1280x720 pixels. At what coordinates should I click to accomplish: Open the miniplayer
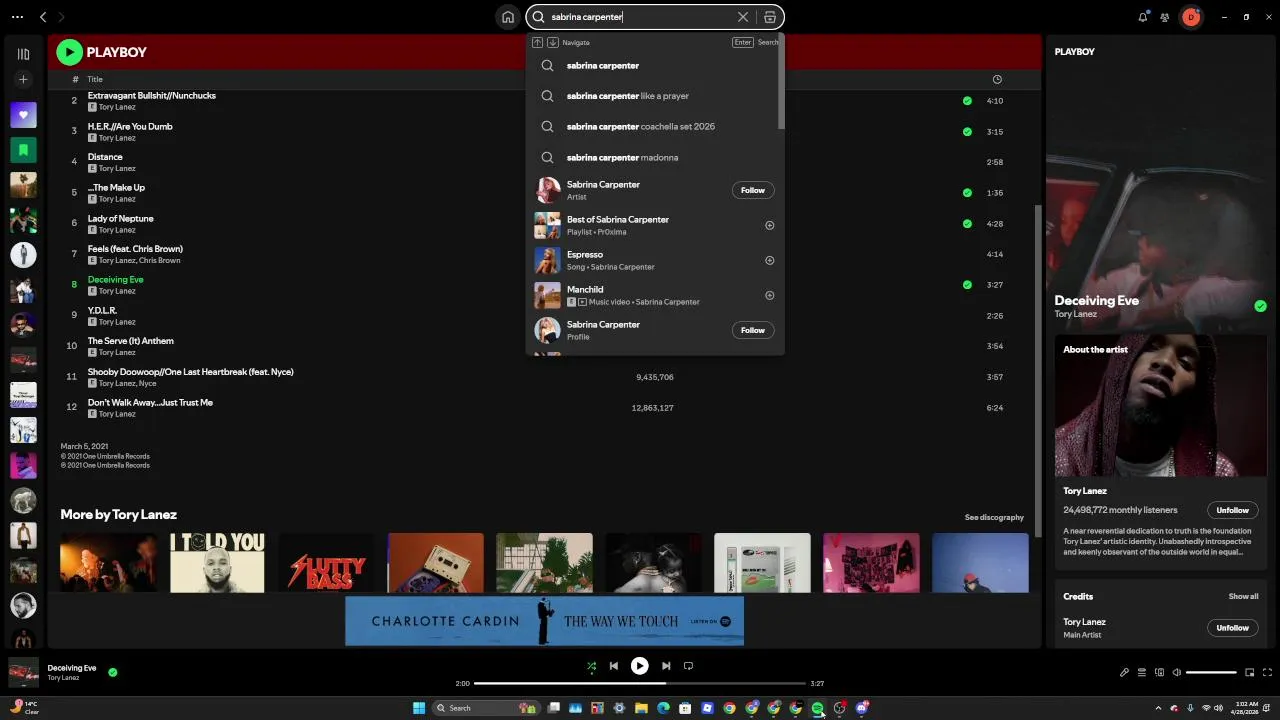coord(1249,673)
